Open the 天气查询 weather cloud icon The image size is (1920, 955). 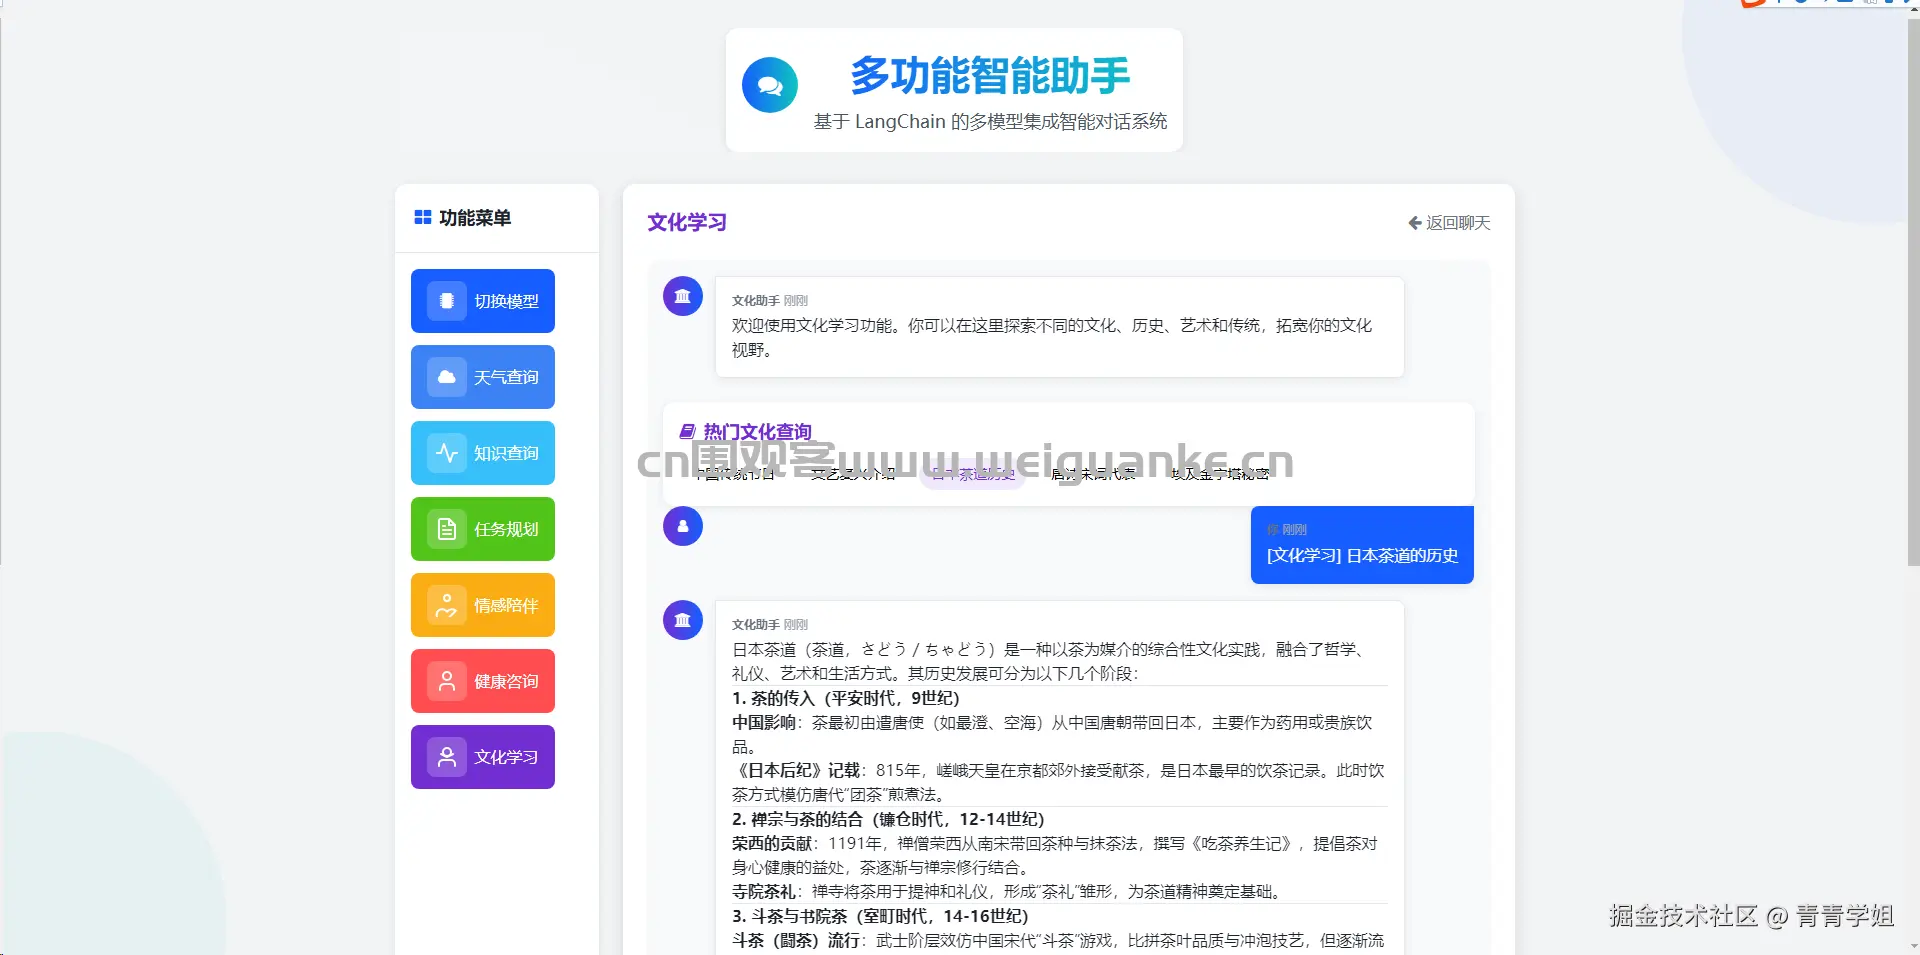[x=446, y=377]
